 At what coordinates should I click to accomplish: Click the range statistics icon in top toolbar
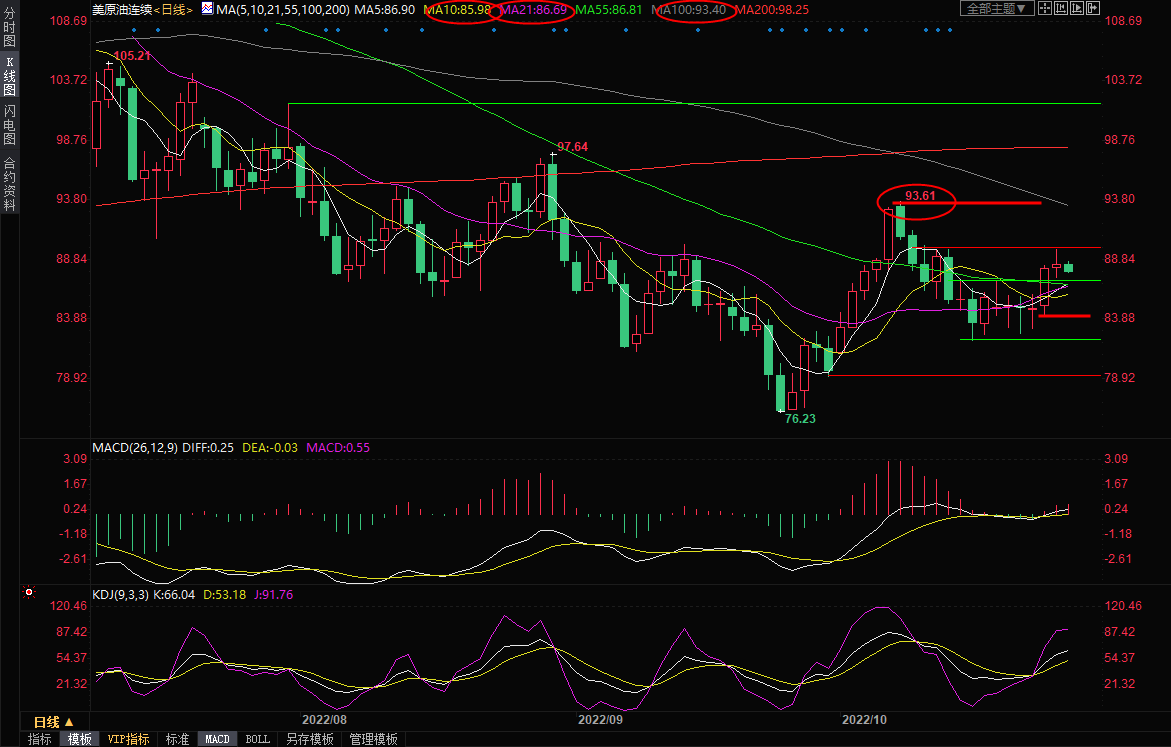(1061, 8)
